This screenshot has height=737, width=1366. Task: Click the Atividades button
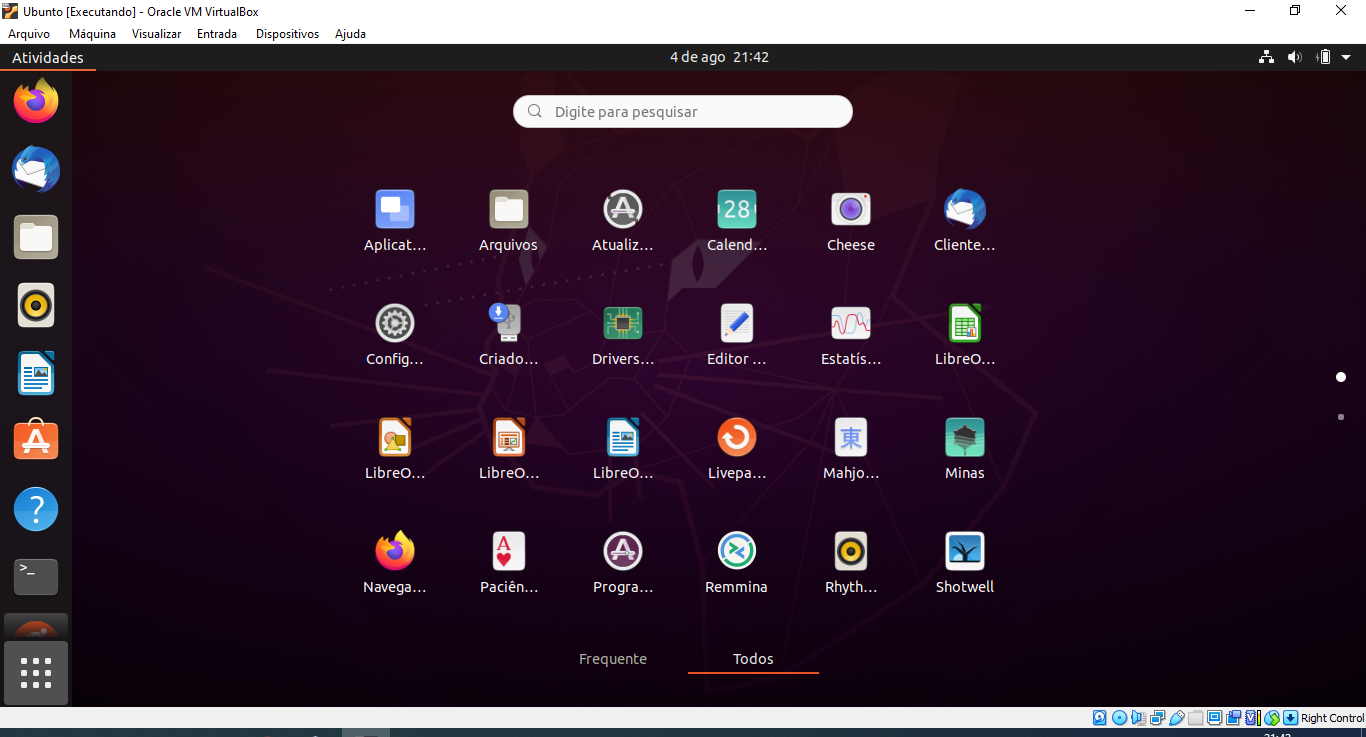[47, 58]
